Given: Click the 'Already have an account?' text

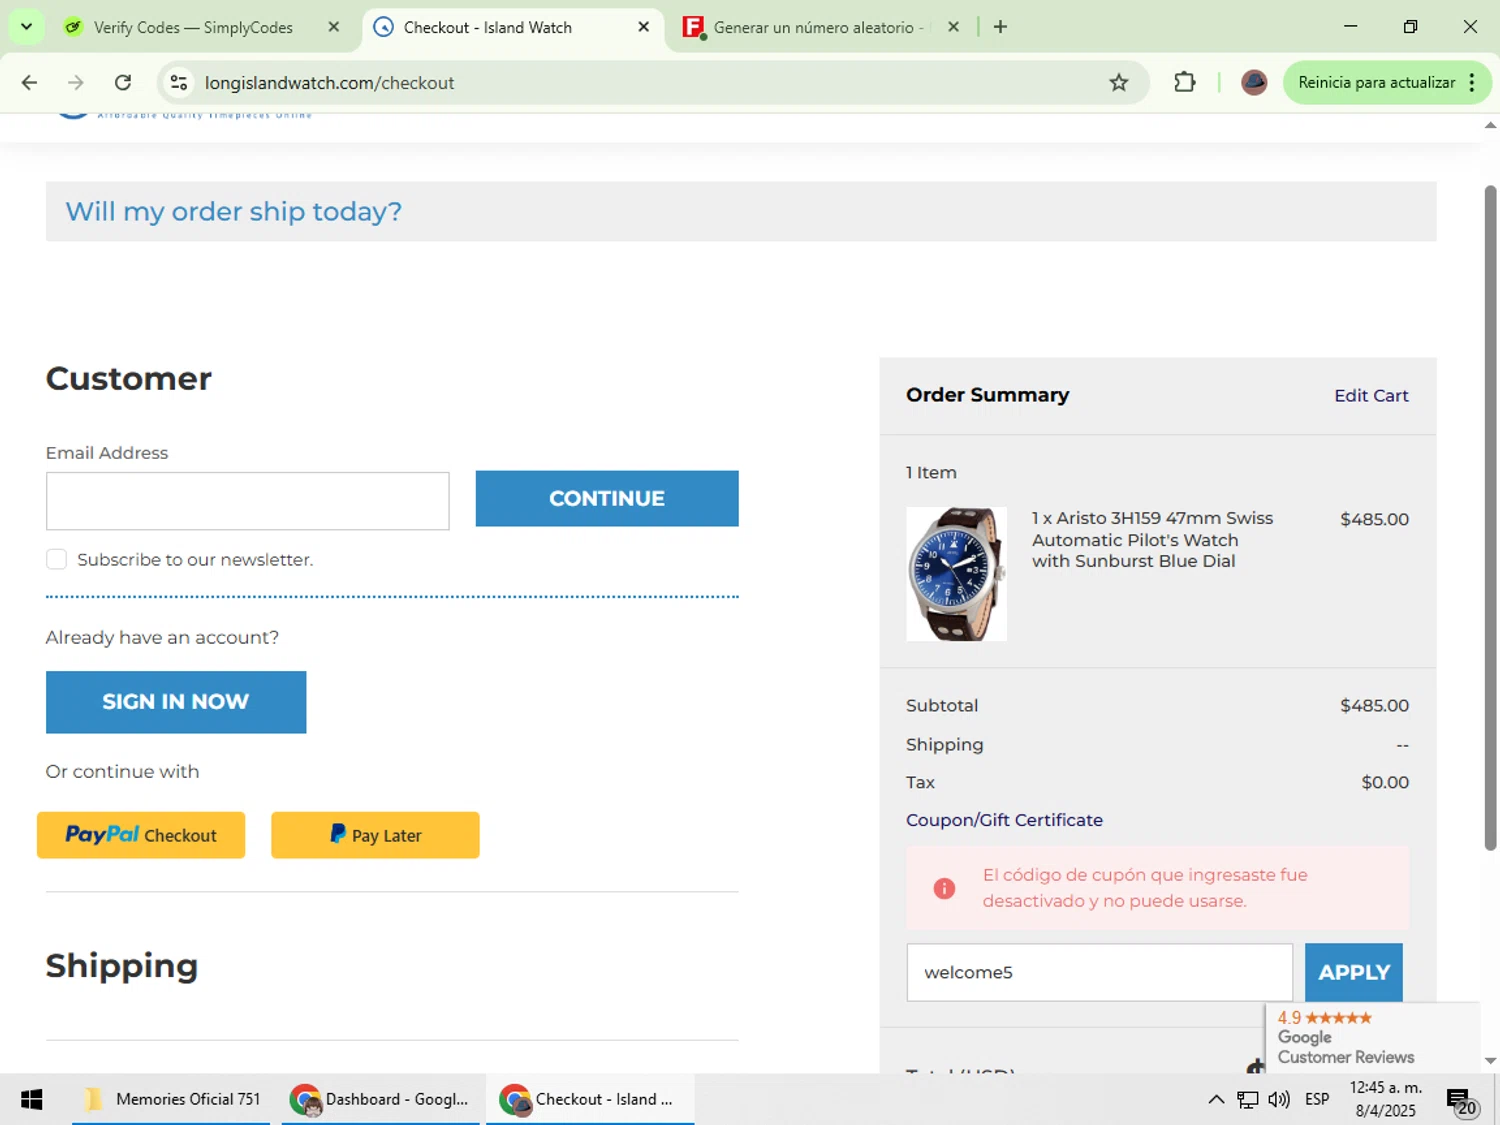Looking at the screenshot, I should click(162, 638).
